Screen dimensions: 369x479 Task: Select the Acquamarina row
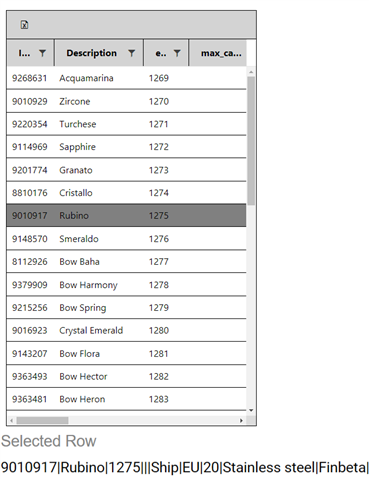click(x=126, y=78)
